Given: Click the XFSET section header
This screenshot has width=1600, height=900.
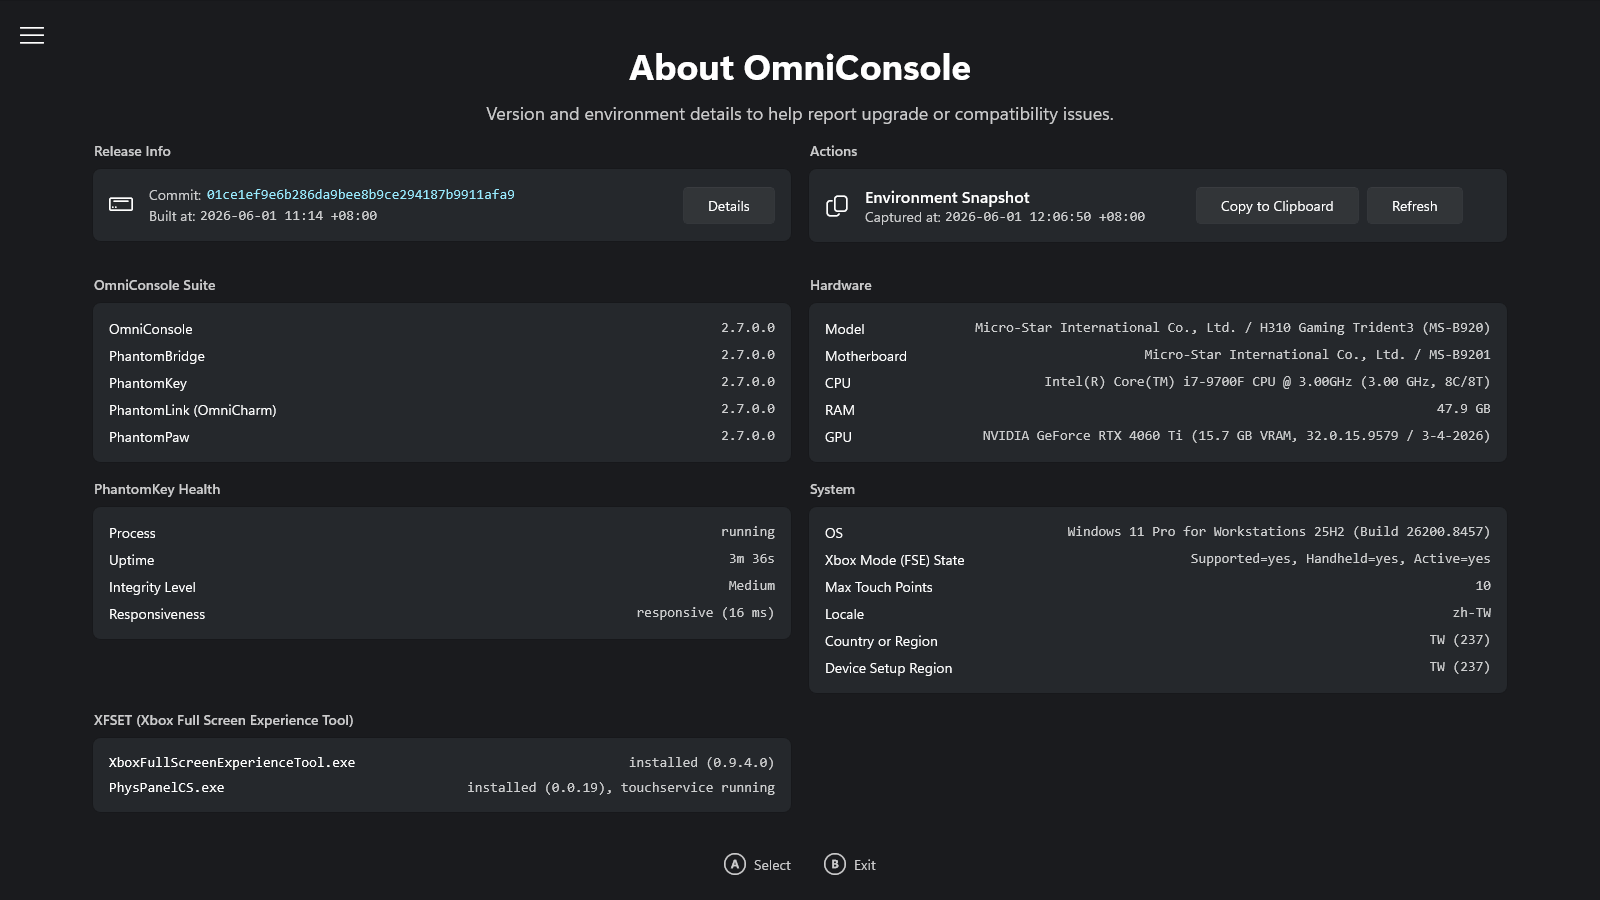Looking at the screenshot, I should point(224,720).
